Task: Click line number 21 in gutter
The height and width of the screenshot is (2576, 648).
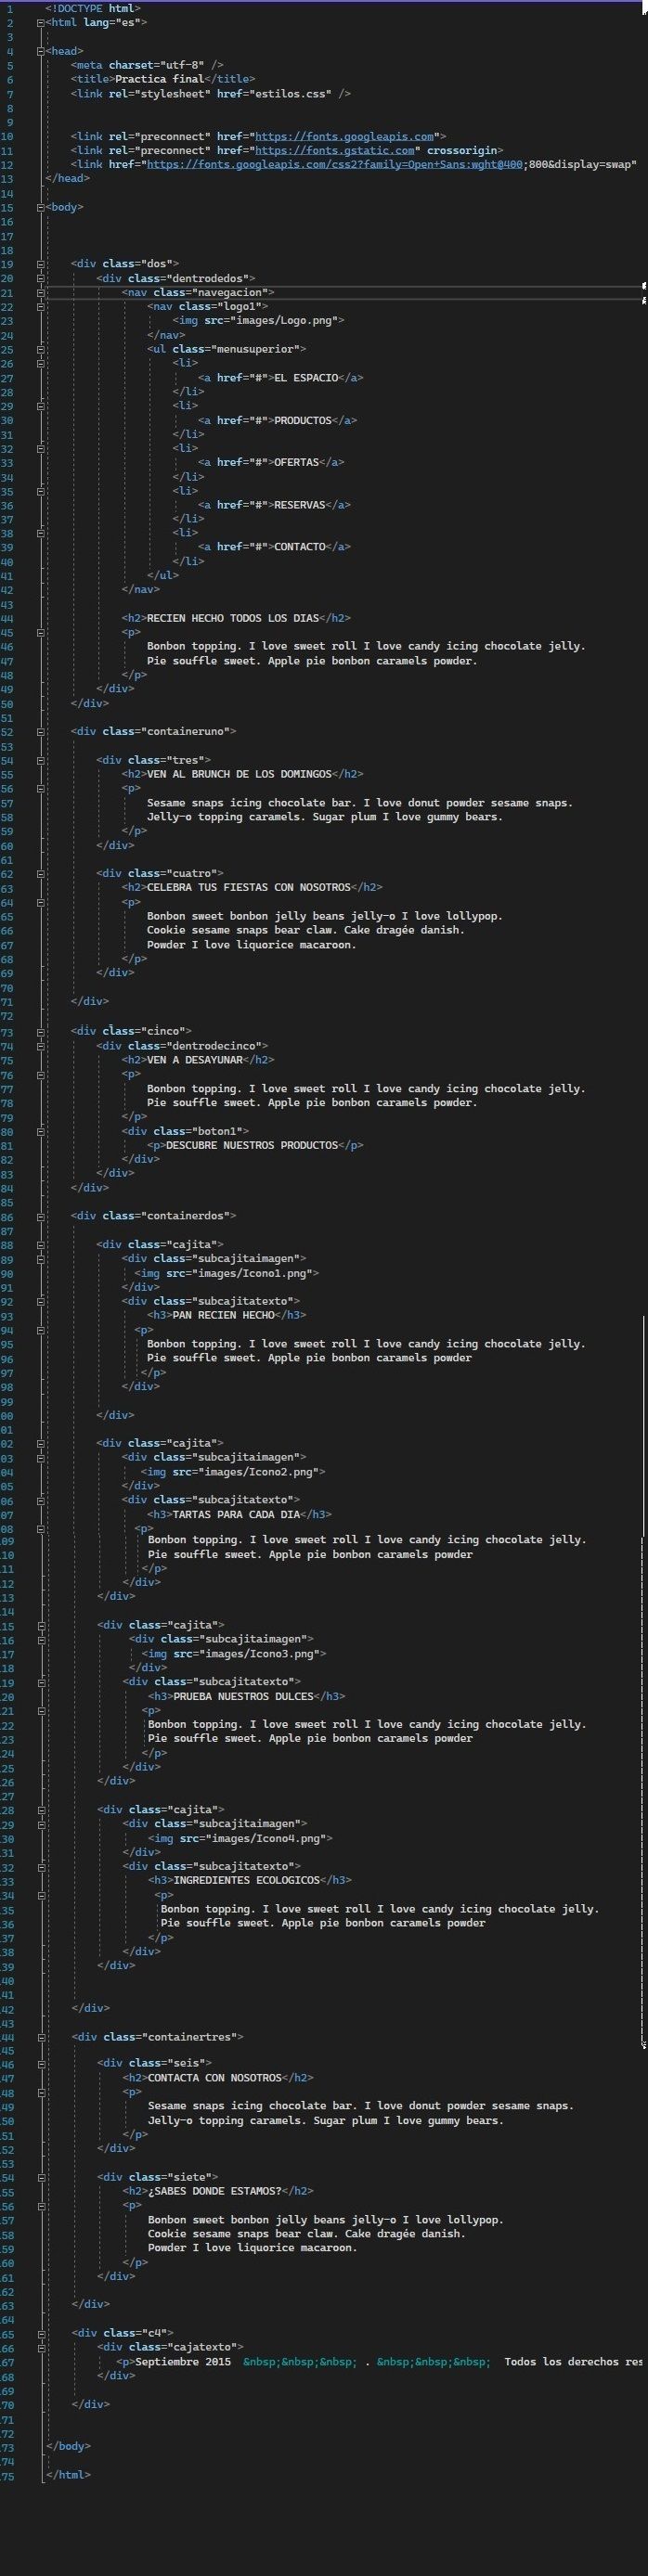Action: pos(8,292)
